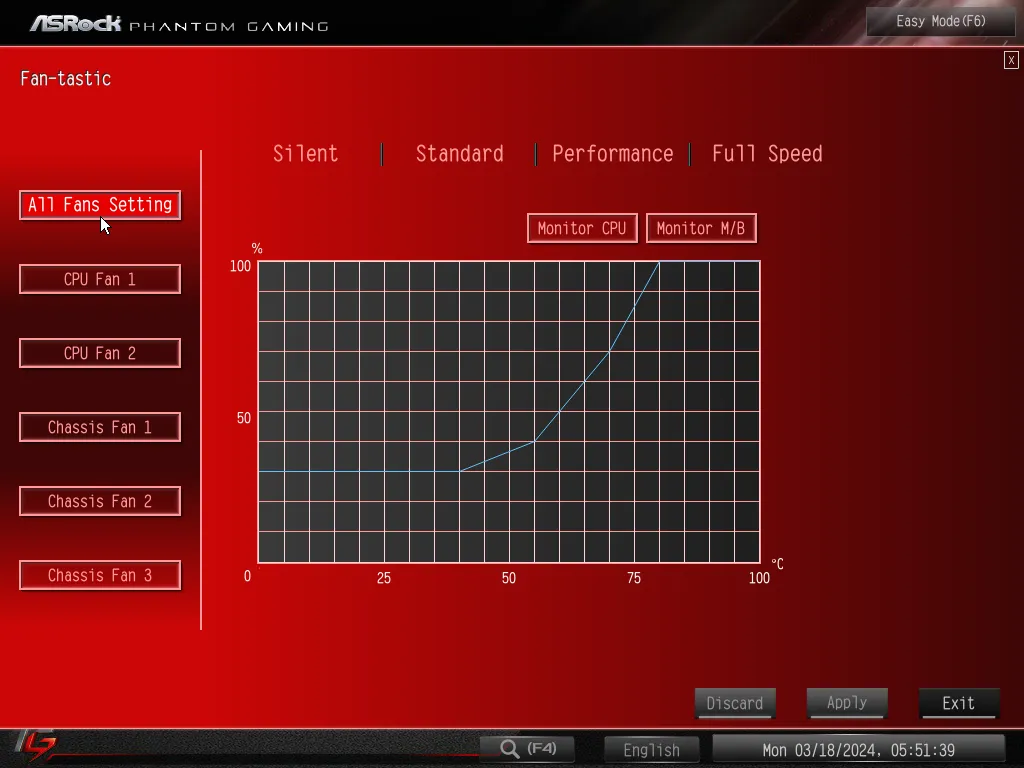This screenshot has width=1024, height=768.
Task: Select the fan curve point at 55°C
Action: pyautogui.click(x=534, y=441)
